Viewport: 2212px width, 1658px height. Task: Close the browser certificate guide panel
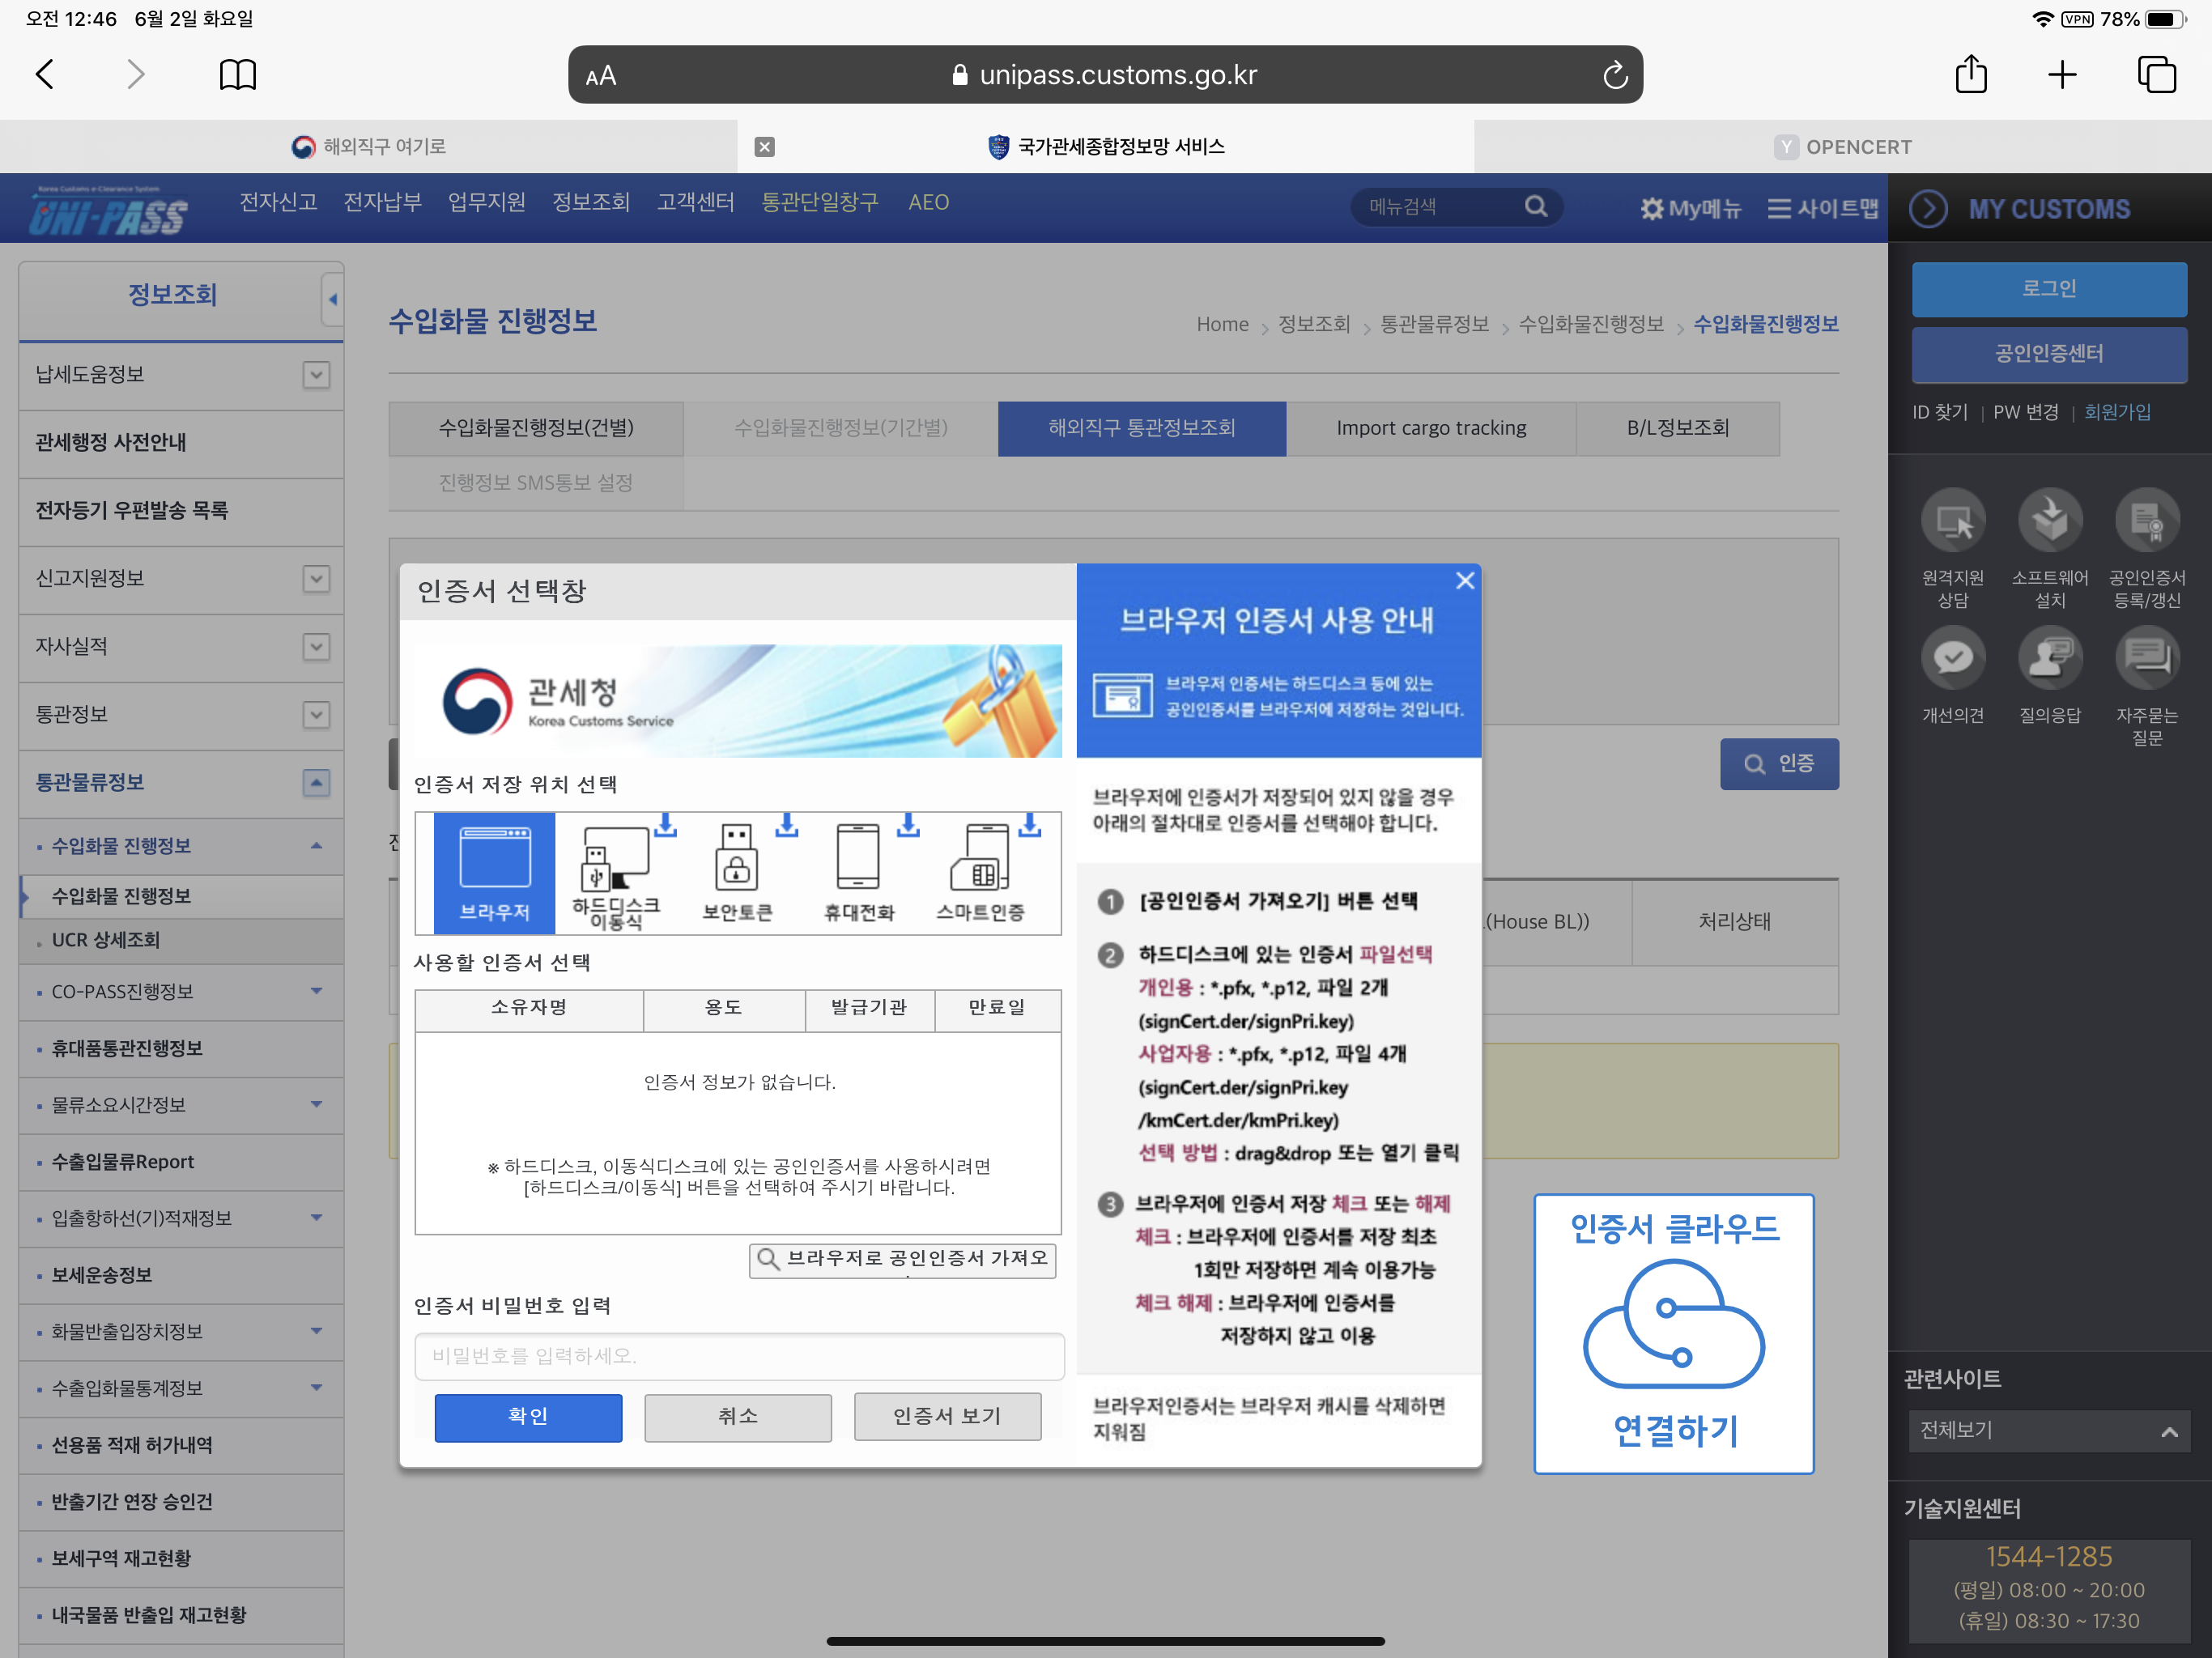pyautogui.click(x=1464, y=581)
